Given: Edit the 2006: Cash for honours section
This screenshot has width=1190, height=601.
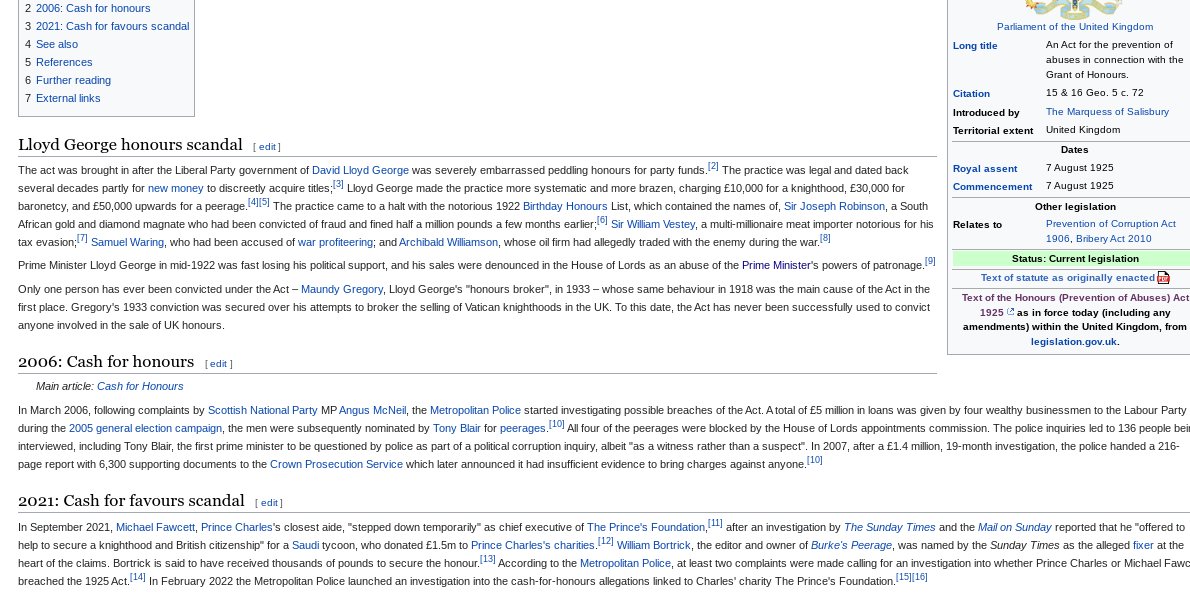Looking at the screenshot, I should pos(218,364).
